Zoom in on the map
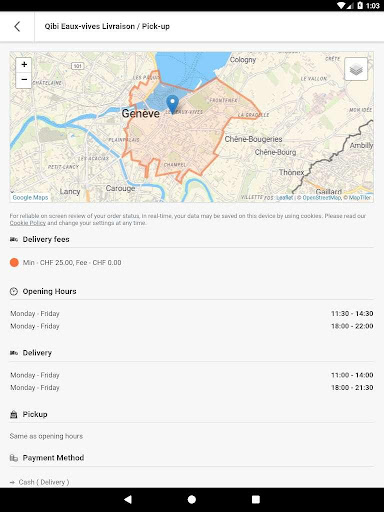Image resolution: width=384 pixels, height=512 pixels. (24, 64)
